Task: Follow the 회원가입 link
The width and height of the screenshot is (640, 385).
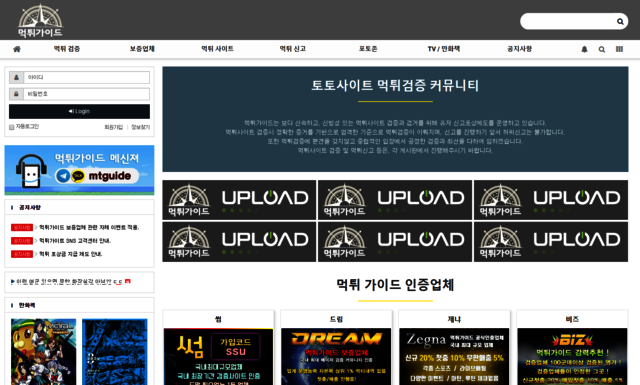Action: click(x=113, y=127)
